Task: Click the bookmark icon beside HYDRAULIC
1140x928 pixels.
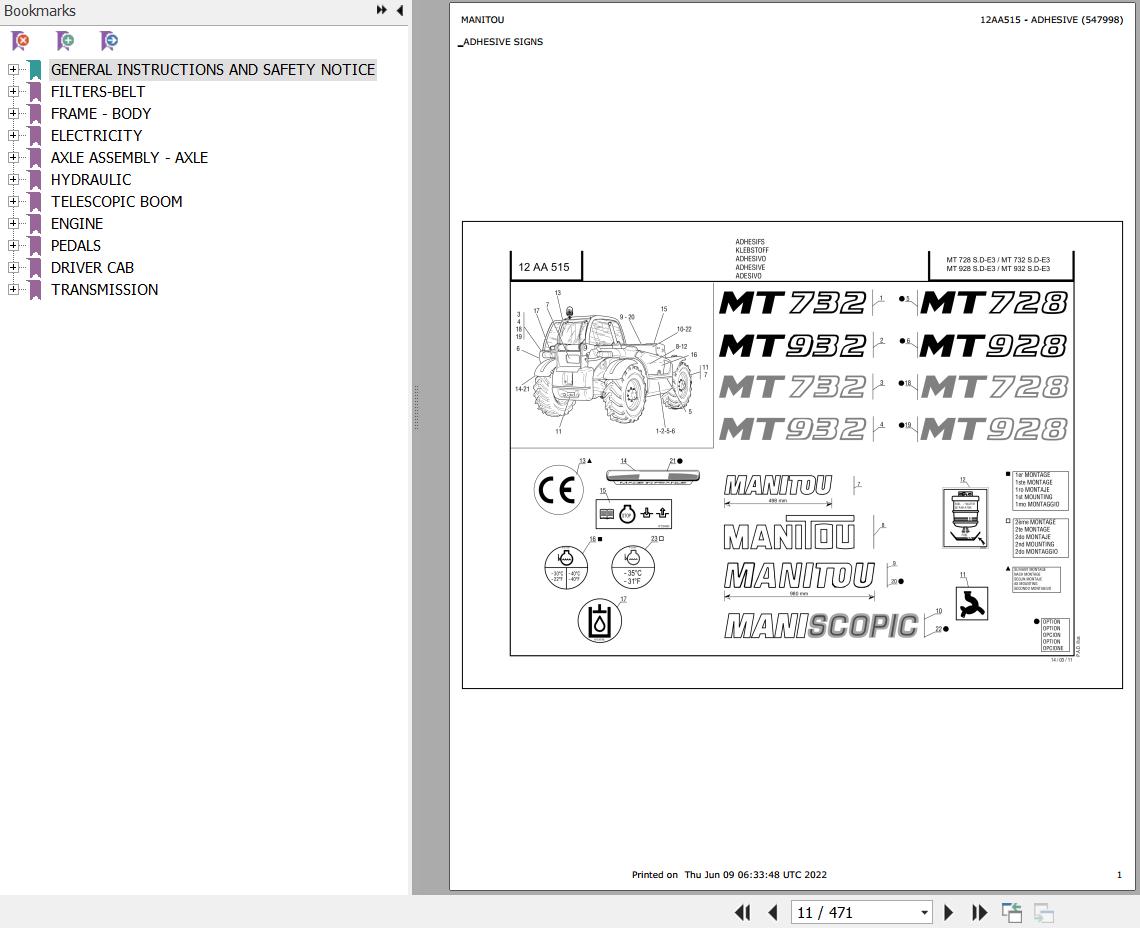Action: (x=35, y=180)
